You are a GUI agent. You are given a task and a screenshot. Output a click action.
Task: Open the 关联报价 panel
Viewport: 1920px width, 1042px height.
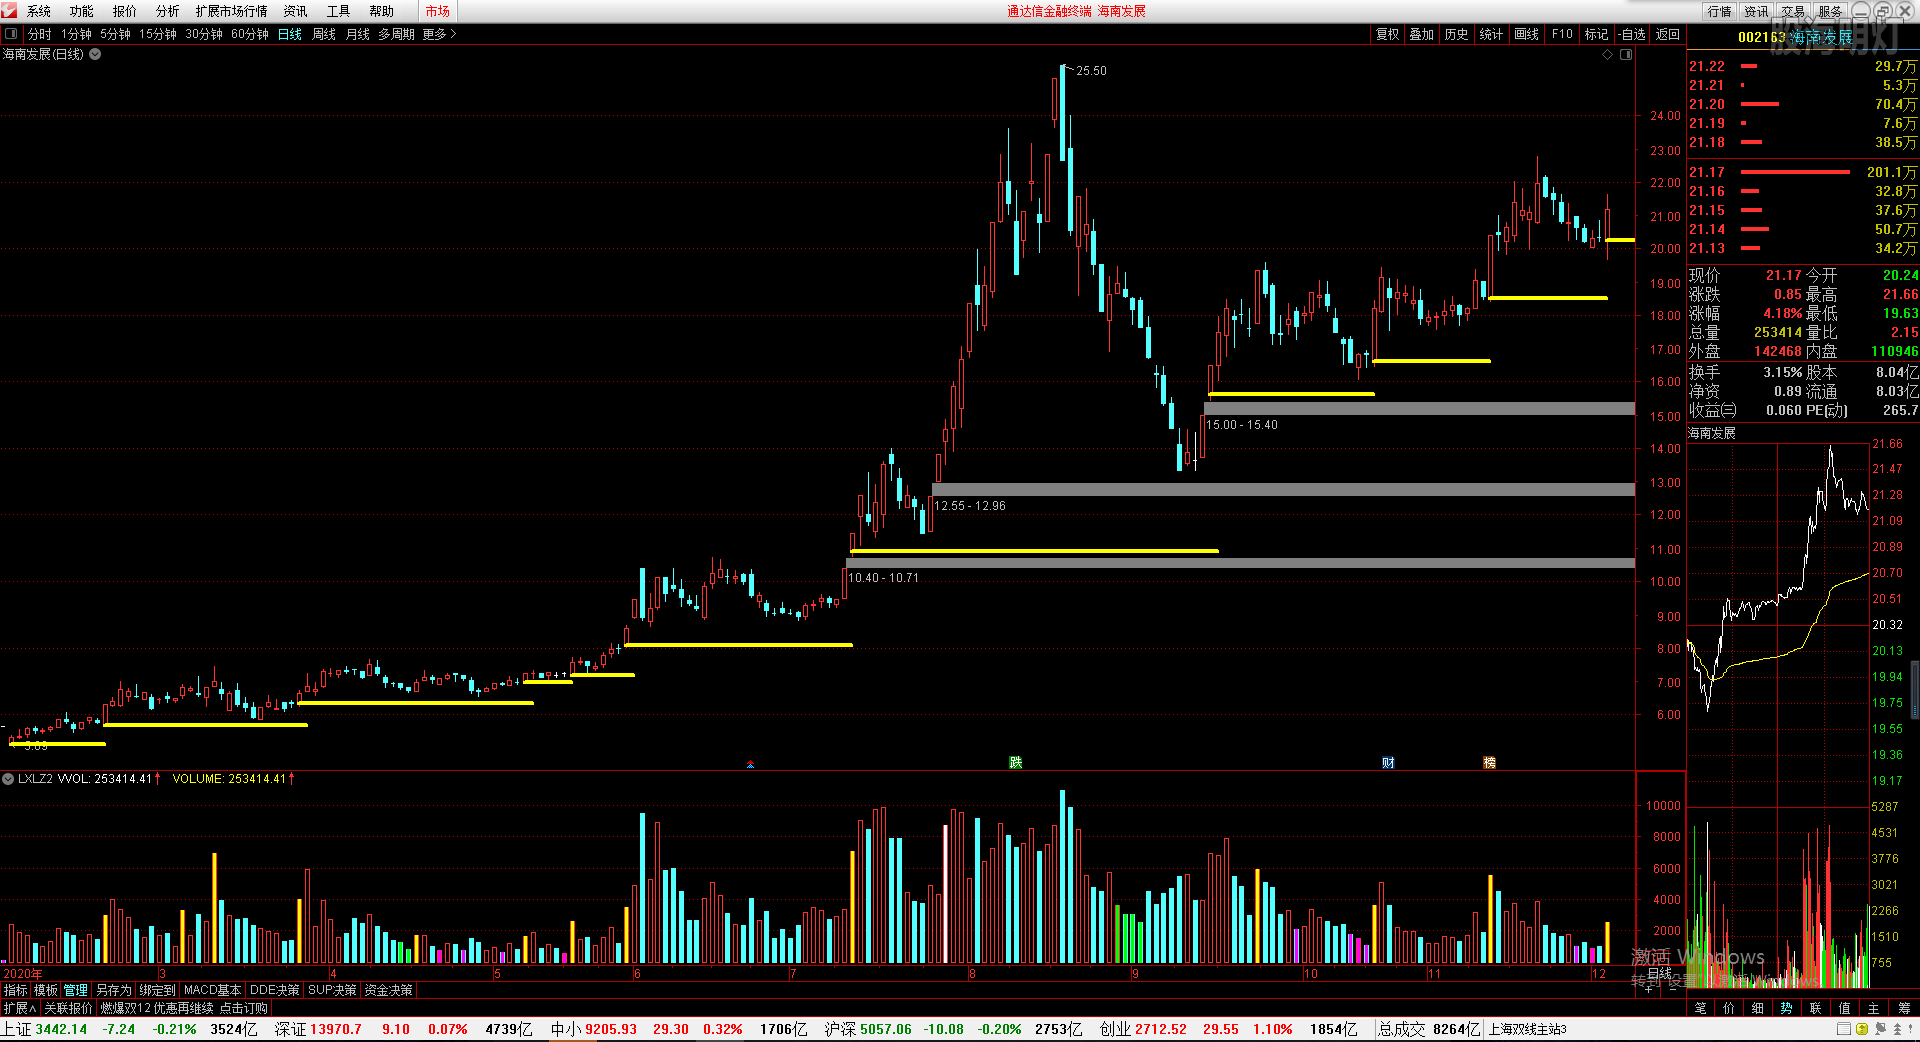tap(68, 1008)
